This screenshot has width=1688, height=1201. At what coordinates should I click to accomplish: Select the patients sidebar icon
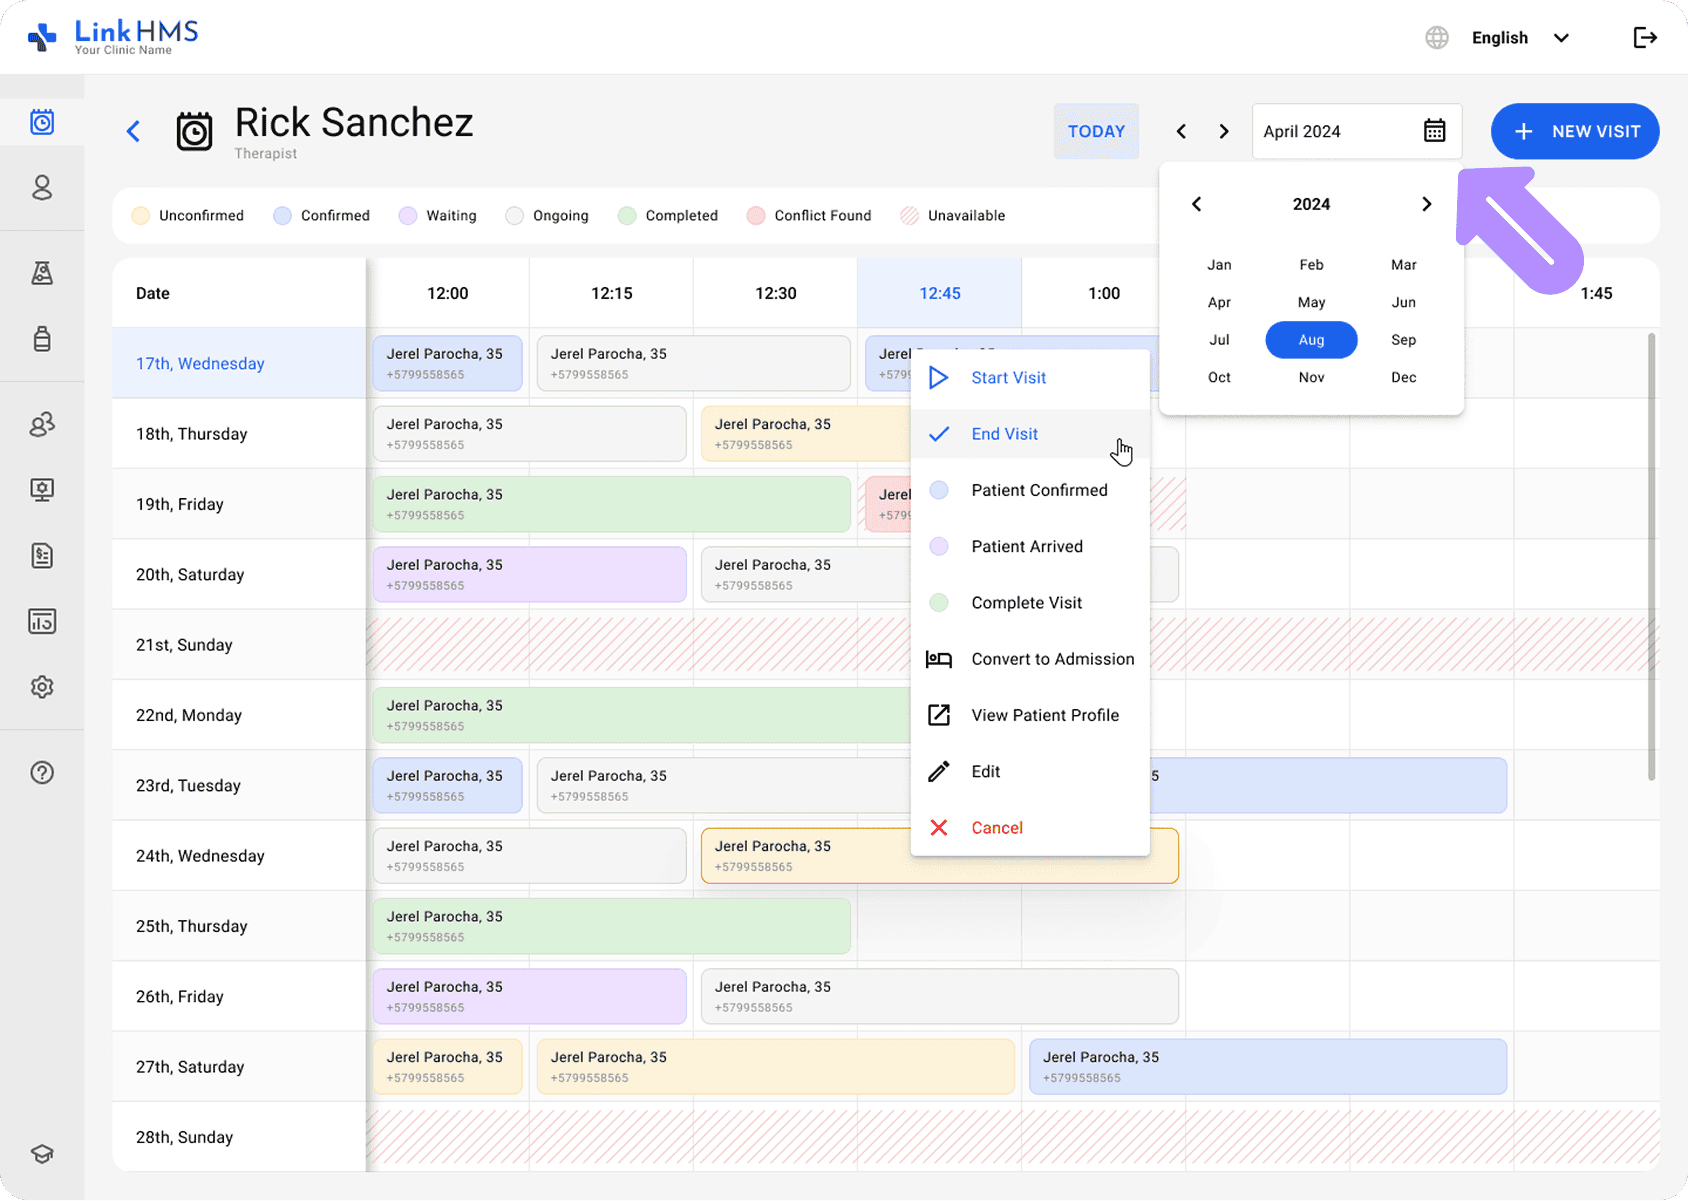click(42, 188)
